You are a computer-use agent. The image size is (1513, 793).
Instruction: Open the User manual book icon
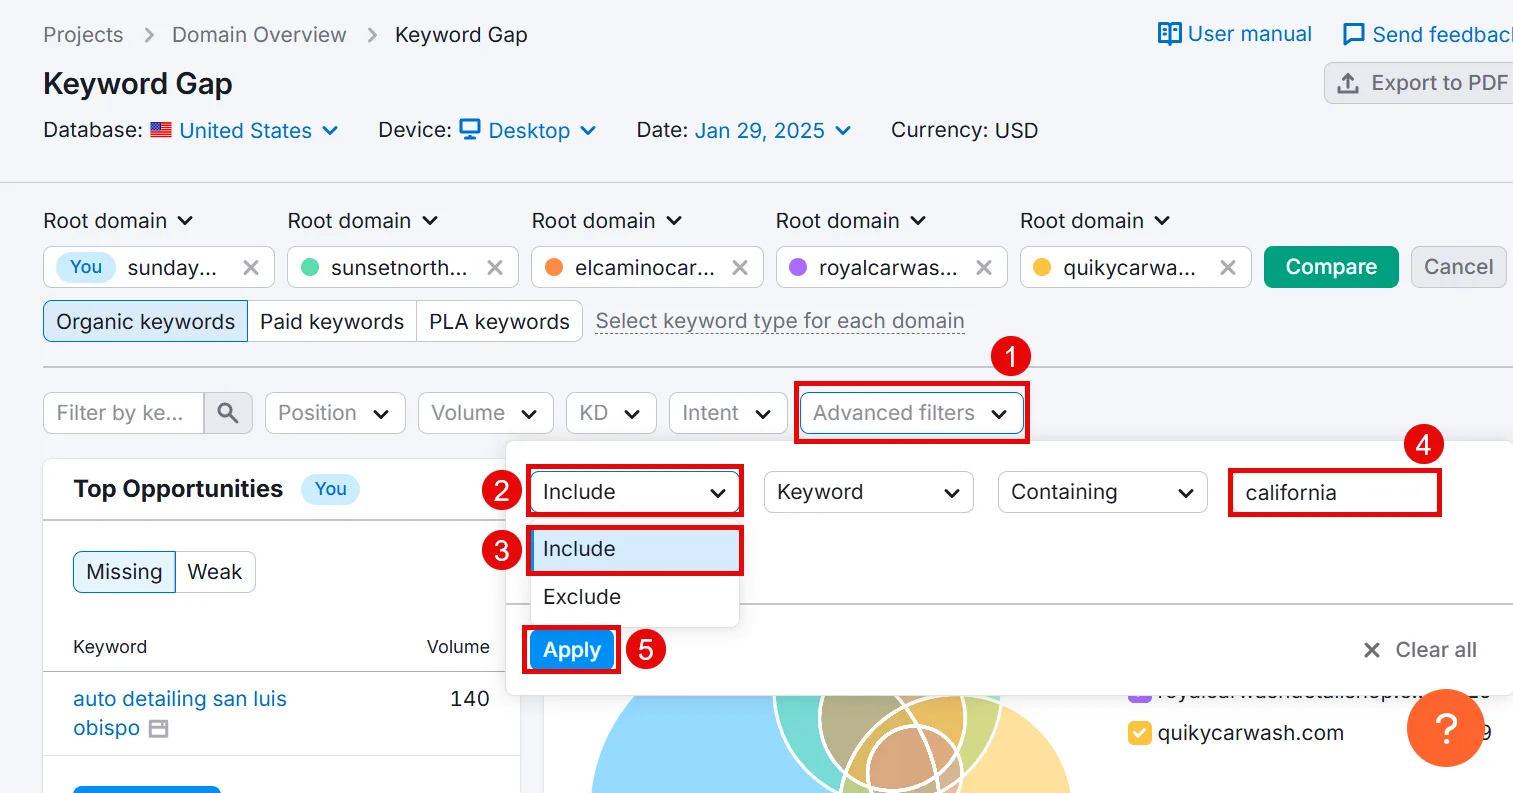coord(1169,34)
